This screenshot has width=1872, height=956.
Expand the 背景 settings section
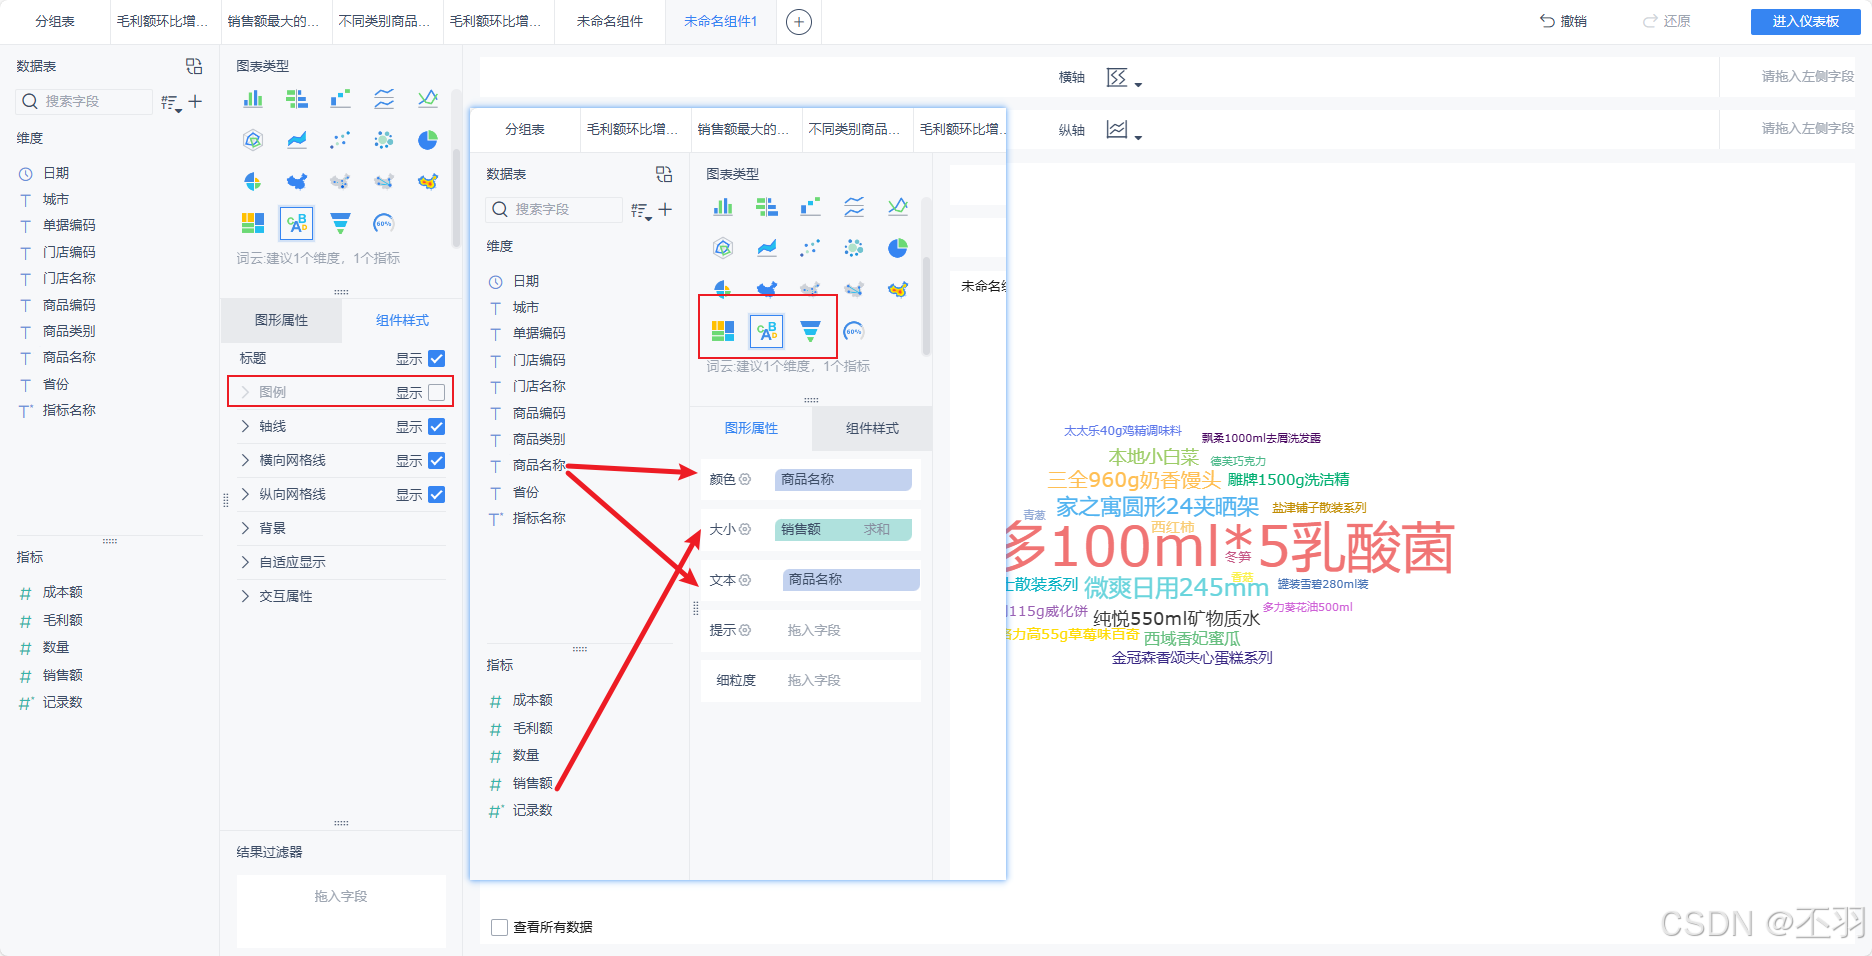tap(245, 528)
